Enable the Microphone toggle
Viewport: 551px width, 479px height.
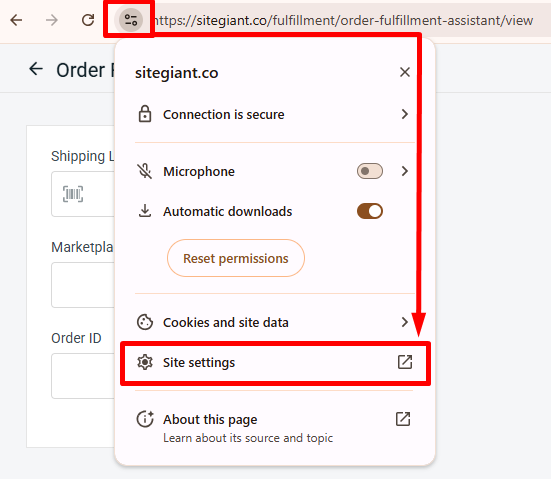370,171
